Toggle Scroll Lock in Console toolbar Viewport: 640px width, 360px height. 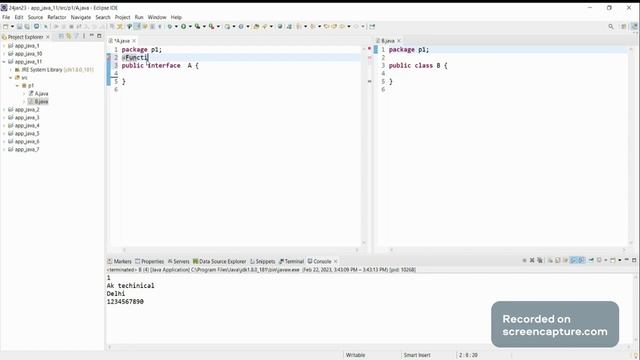point(558,260)
